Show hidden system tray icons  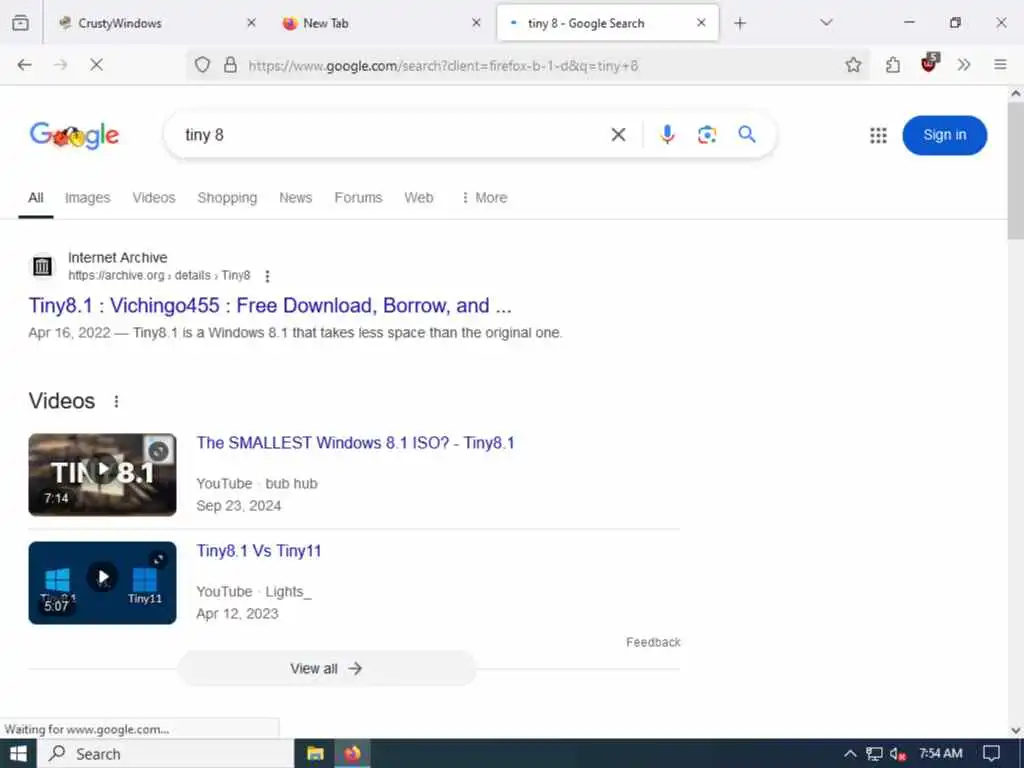850,754
